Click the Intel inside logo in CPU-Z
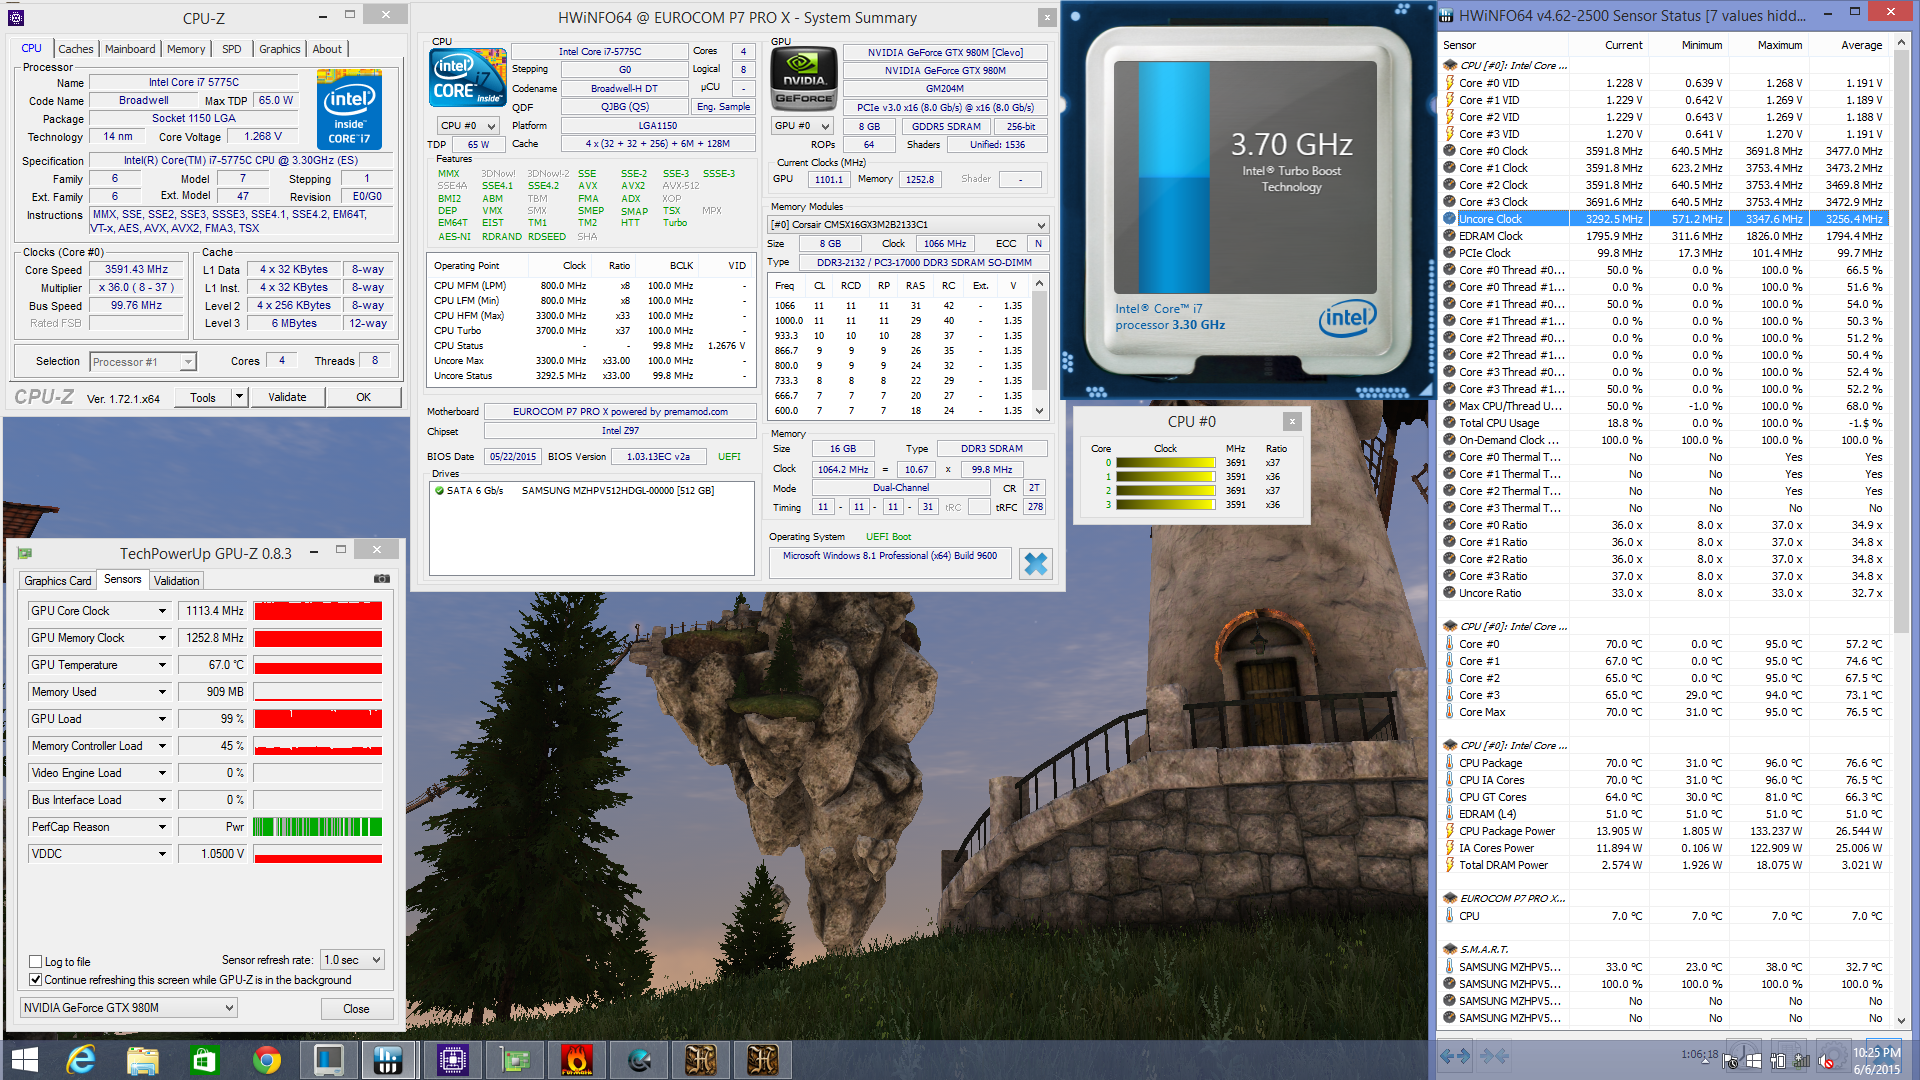Screen dimensions: 1920x1080 pos(349,110)
